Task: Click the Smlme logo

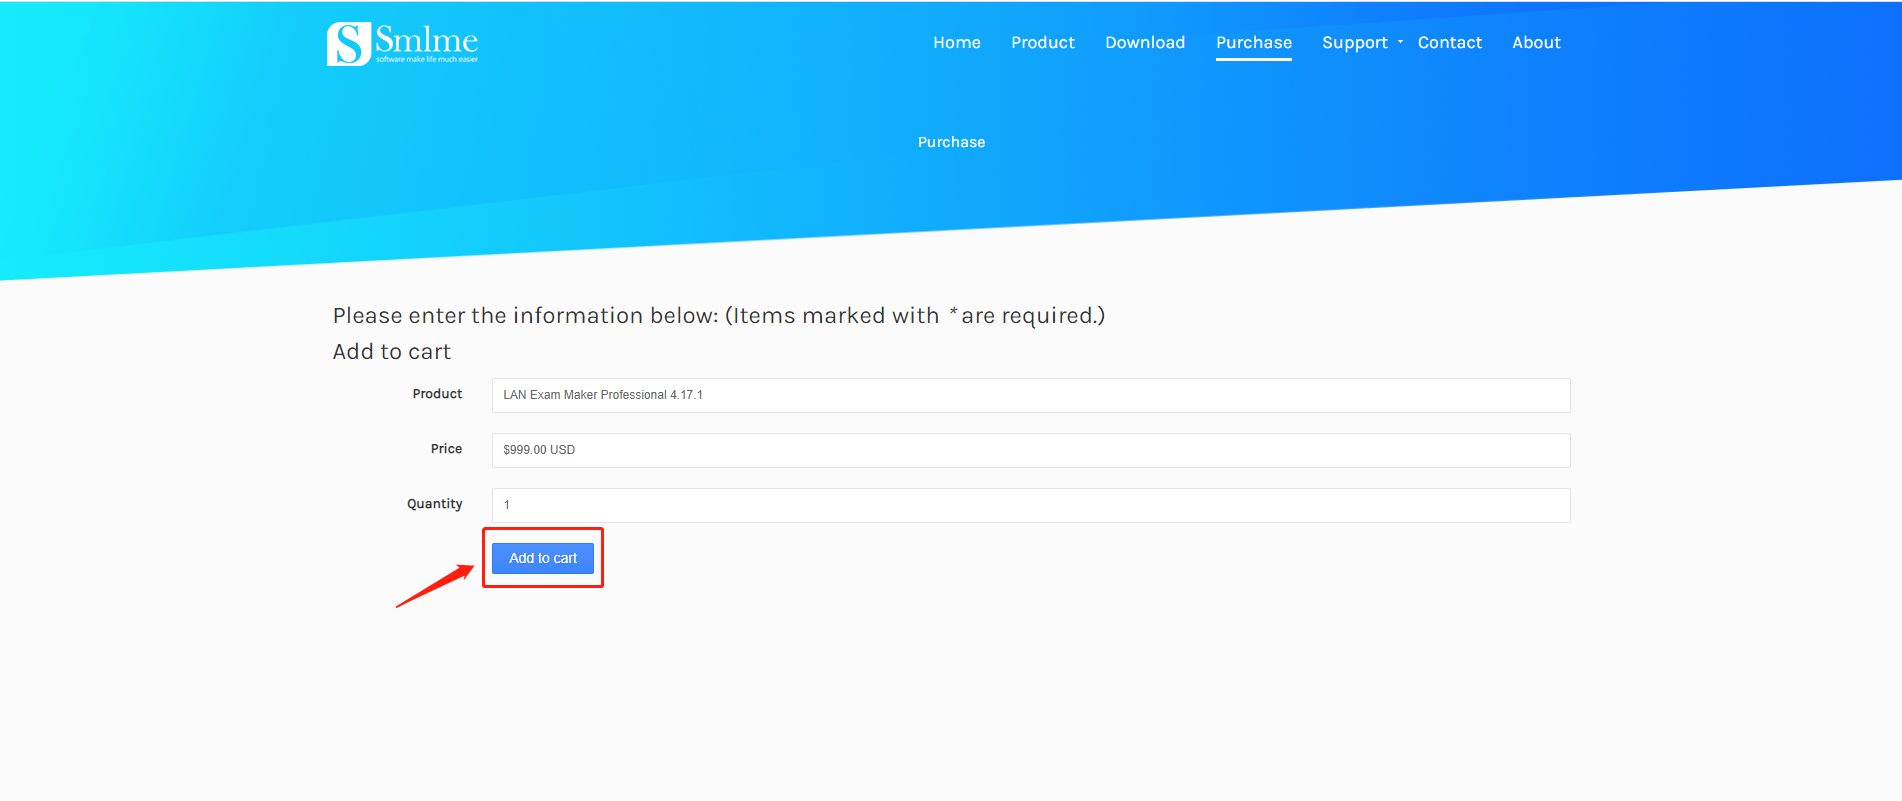Action: (402, 43)
